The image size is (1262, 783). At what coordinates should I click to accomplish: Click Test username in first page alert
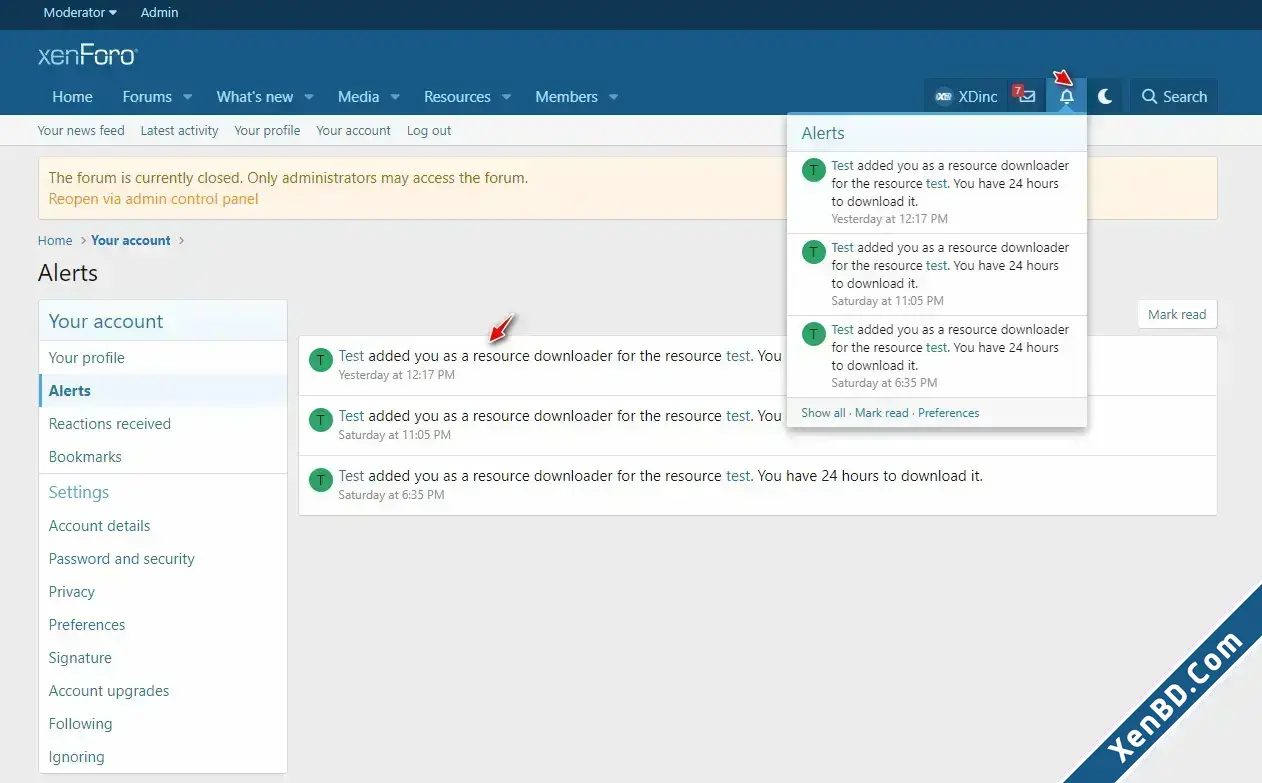coord(351,356)
